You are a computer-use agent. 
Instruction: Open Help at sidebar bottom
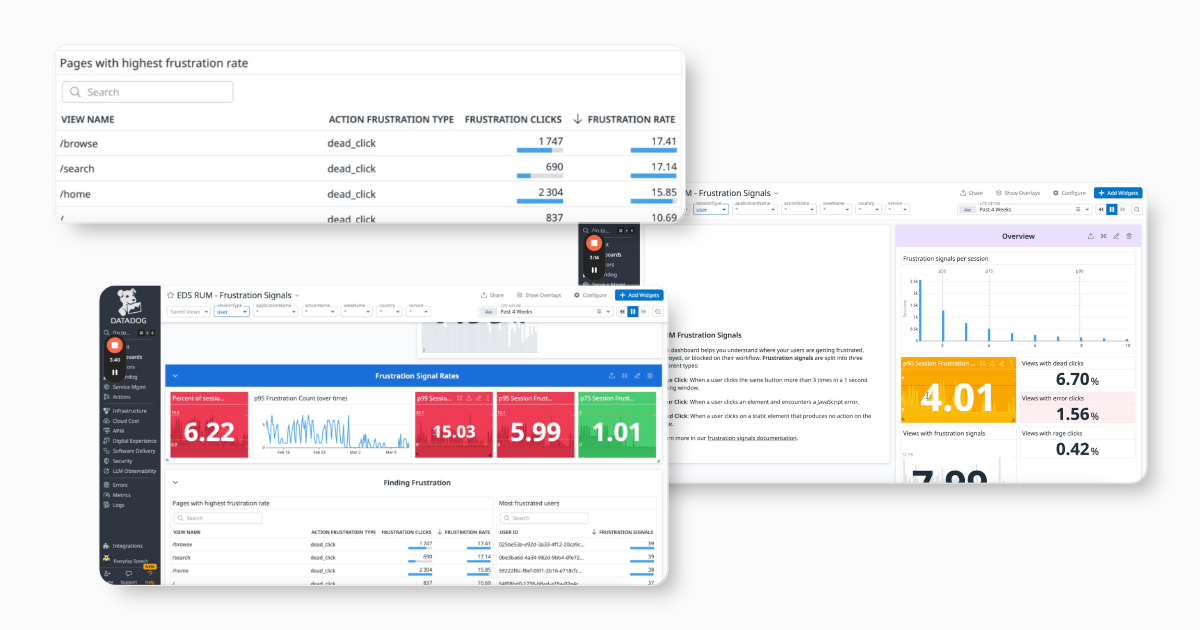(150, 576)
